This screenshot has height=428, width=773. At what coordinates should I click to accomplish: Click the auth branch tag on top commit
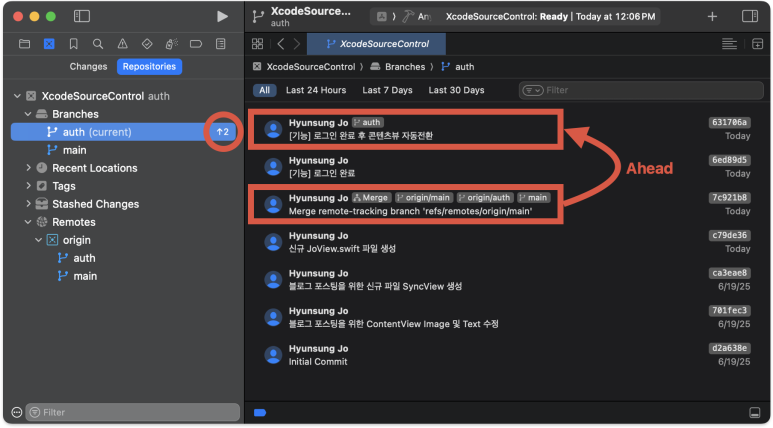pos(367,122)
